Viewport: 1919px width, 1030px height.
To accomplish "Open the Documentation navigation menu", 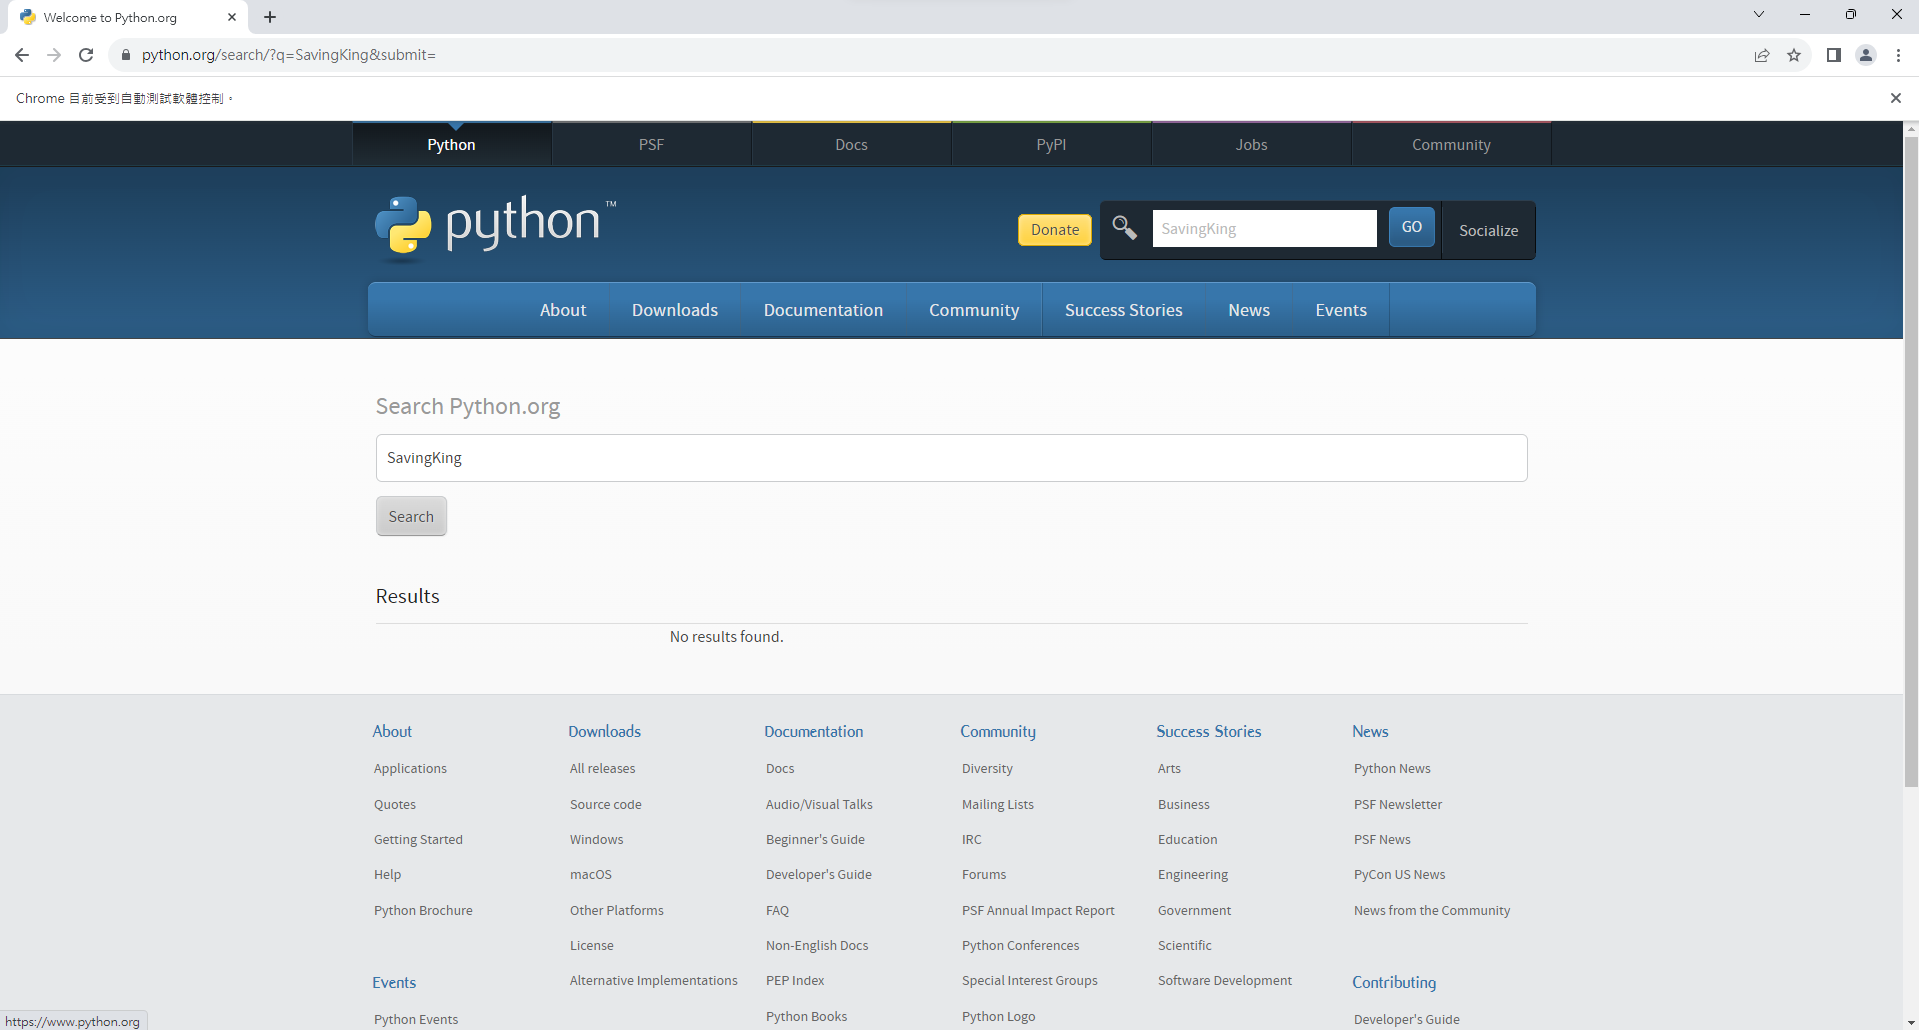I will point(823,310).
